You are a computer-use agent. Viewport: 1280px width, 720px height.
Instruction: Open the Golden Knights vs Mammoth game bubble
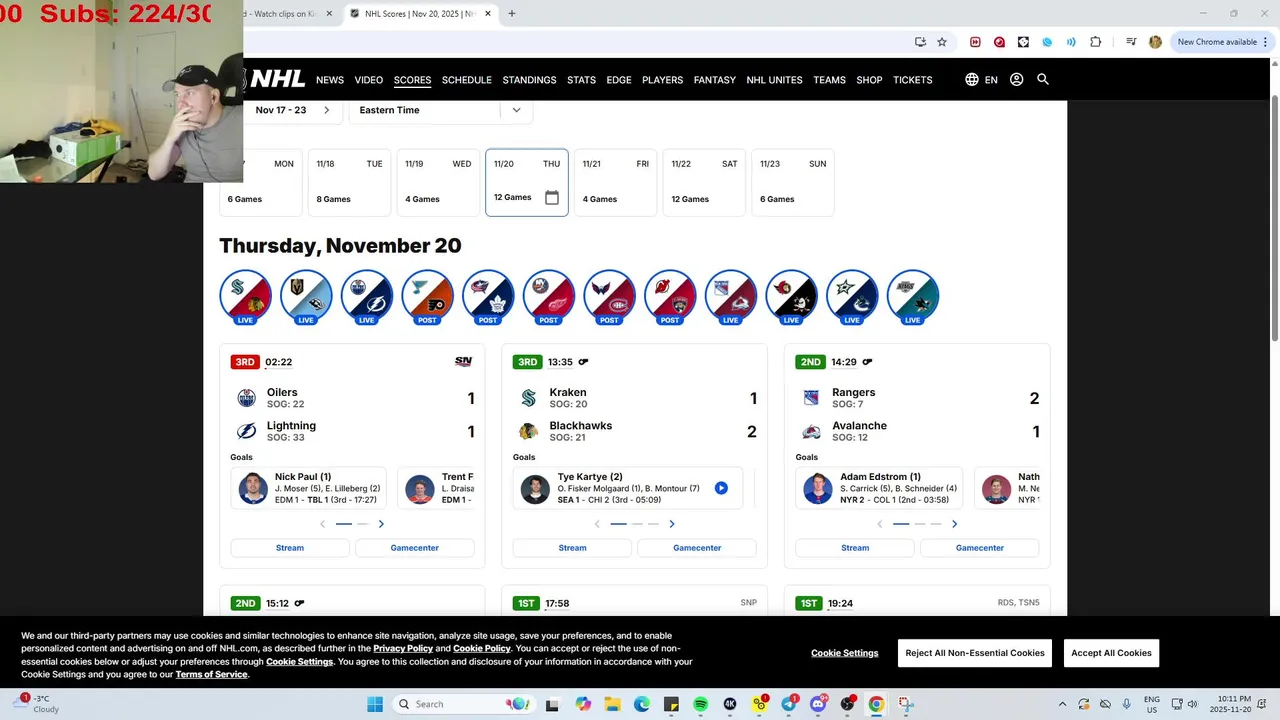(x=306, y=296)
